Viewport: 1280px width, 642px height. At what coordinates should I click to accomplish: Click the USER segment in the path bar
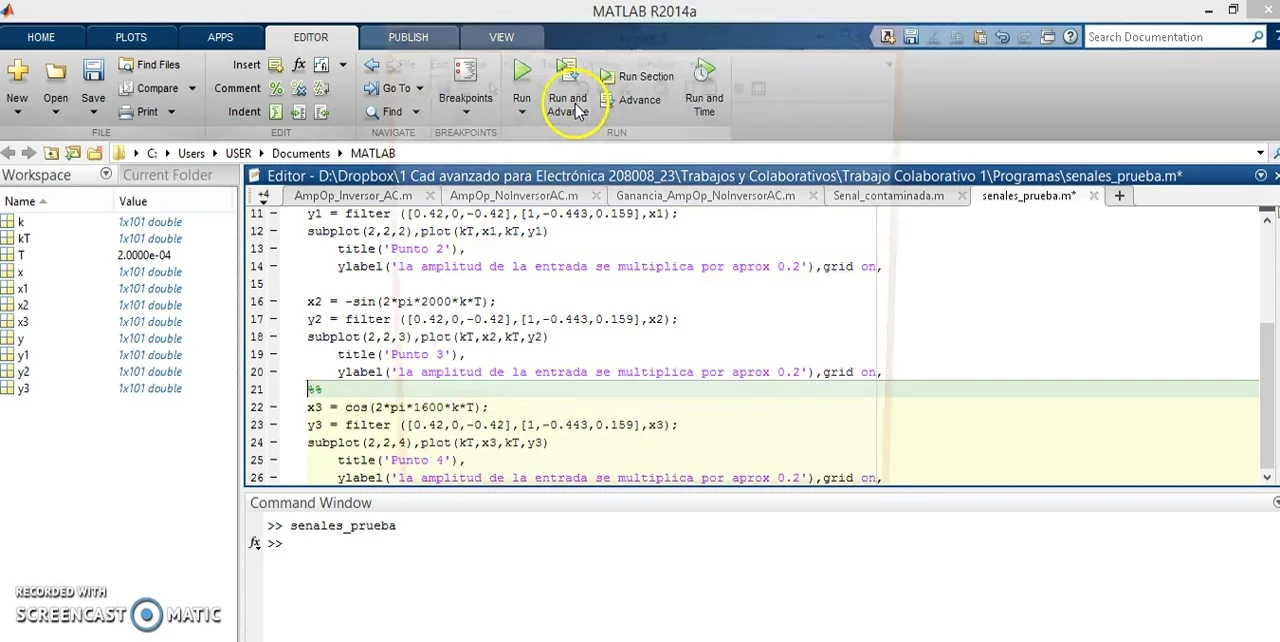coord(238,154)
